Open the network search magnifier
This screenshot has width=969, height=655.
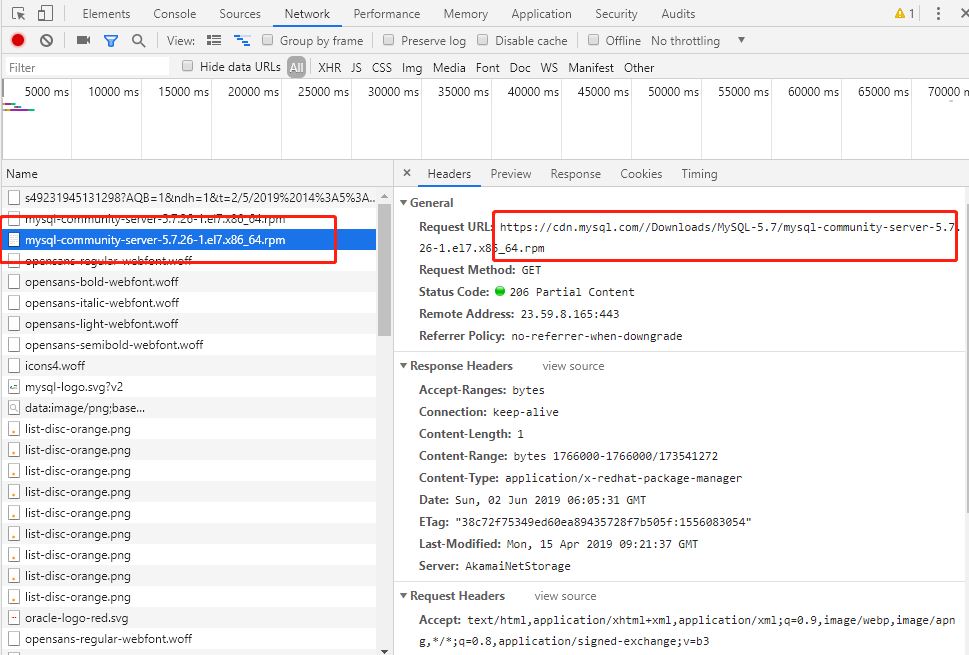pyautogui.click(x=138, y=40)
